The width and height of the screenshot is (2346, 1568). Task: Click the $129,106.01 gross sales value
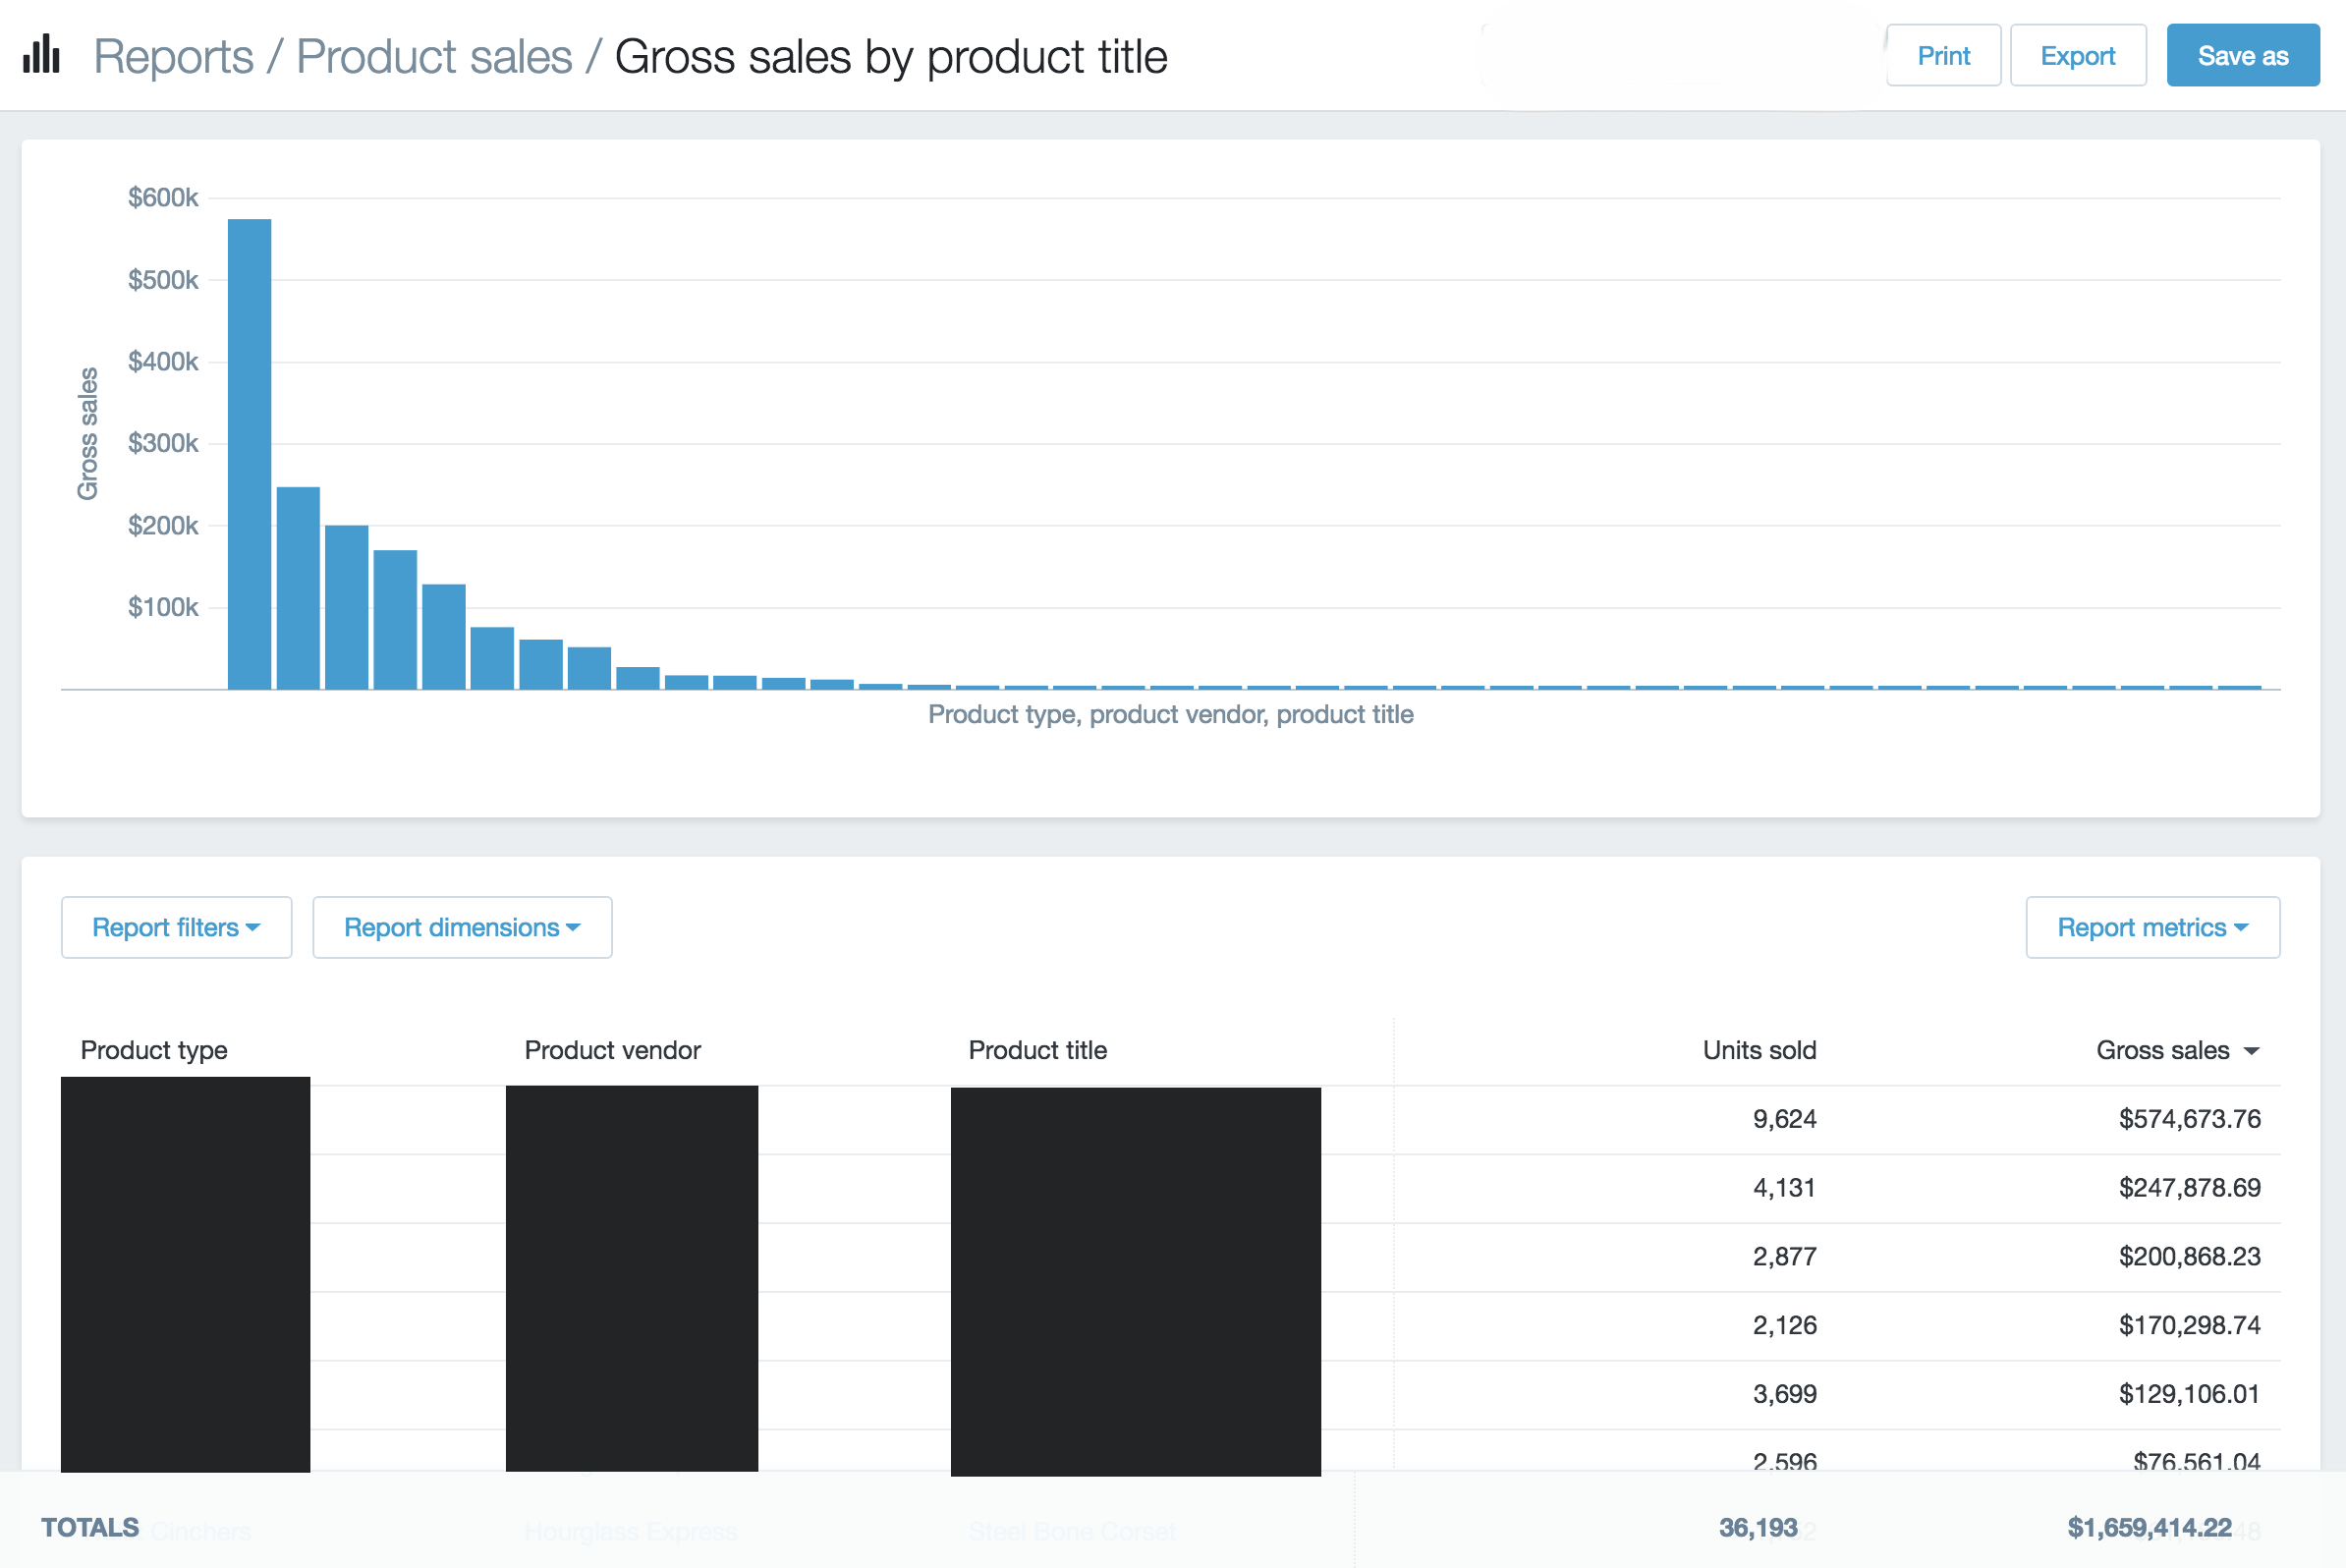[2189, 1394]
